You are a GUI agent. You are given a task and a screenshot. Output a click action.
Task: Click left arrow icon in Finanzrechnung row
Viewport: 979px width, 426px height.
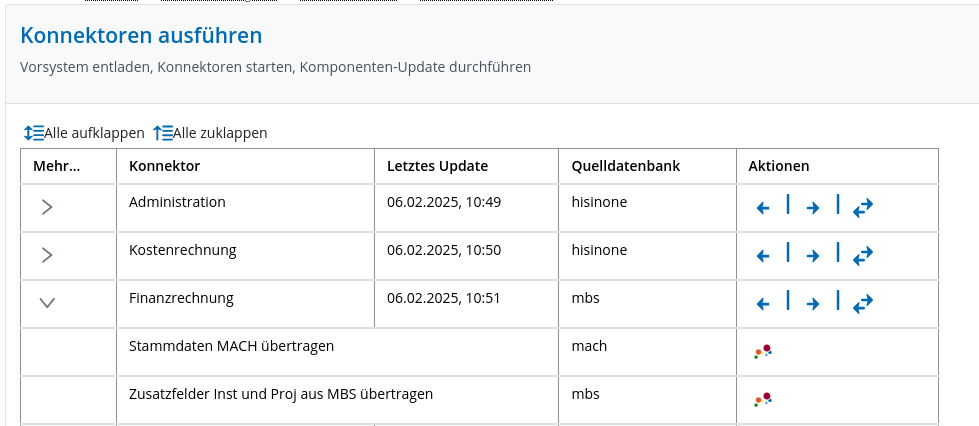pos(762,304)
